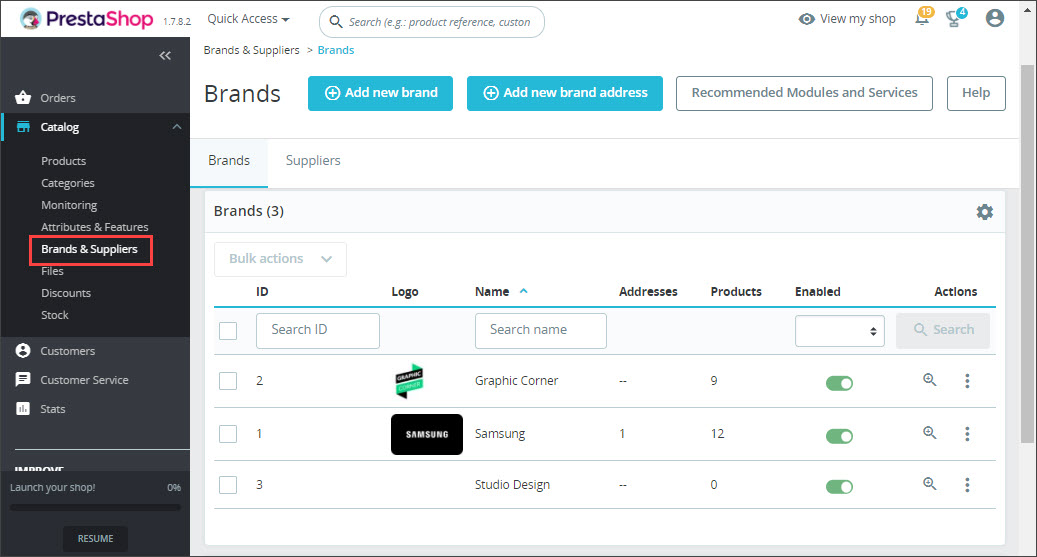Image resolution: width=1037 pixels, height=557 pixels.
Task: Select the Brands tab
Action: [229, 161]
